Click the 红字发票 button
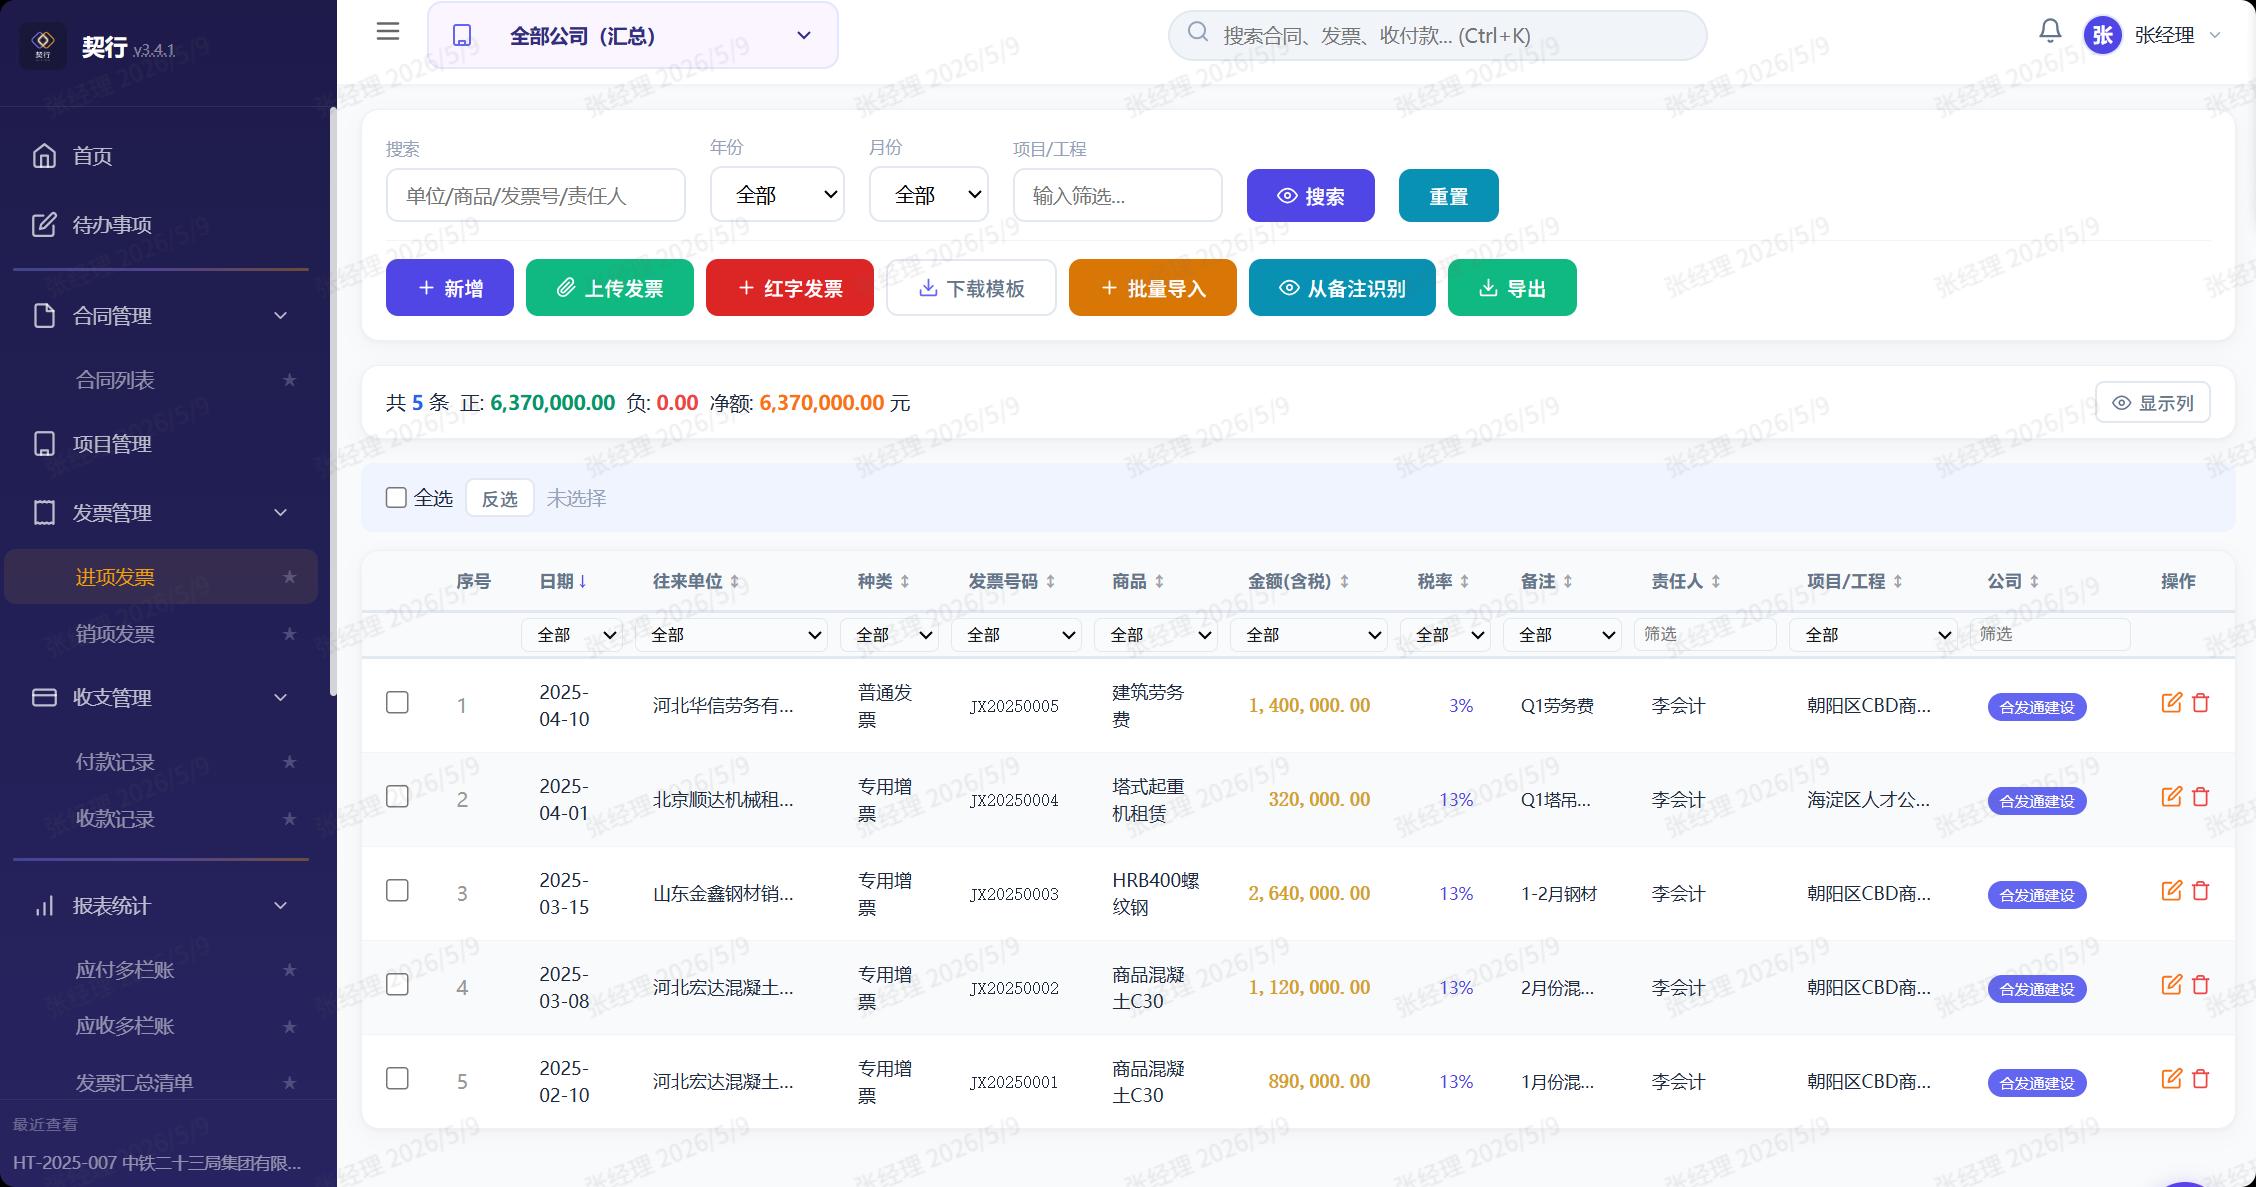2256x1187 pixels. tap(790, 288)
